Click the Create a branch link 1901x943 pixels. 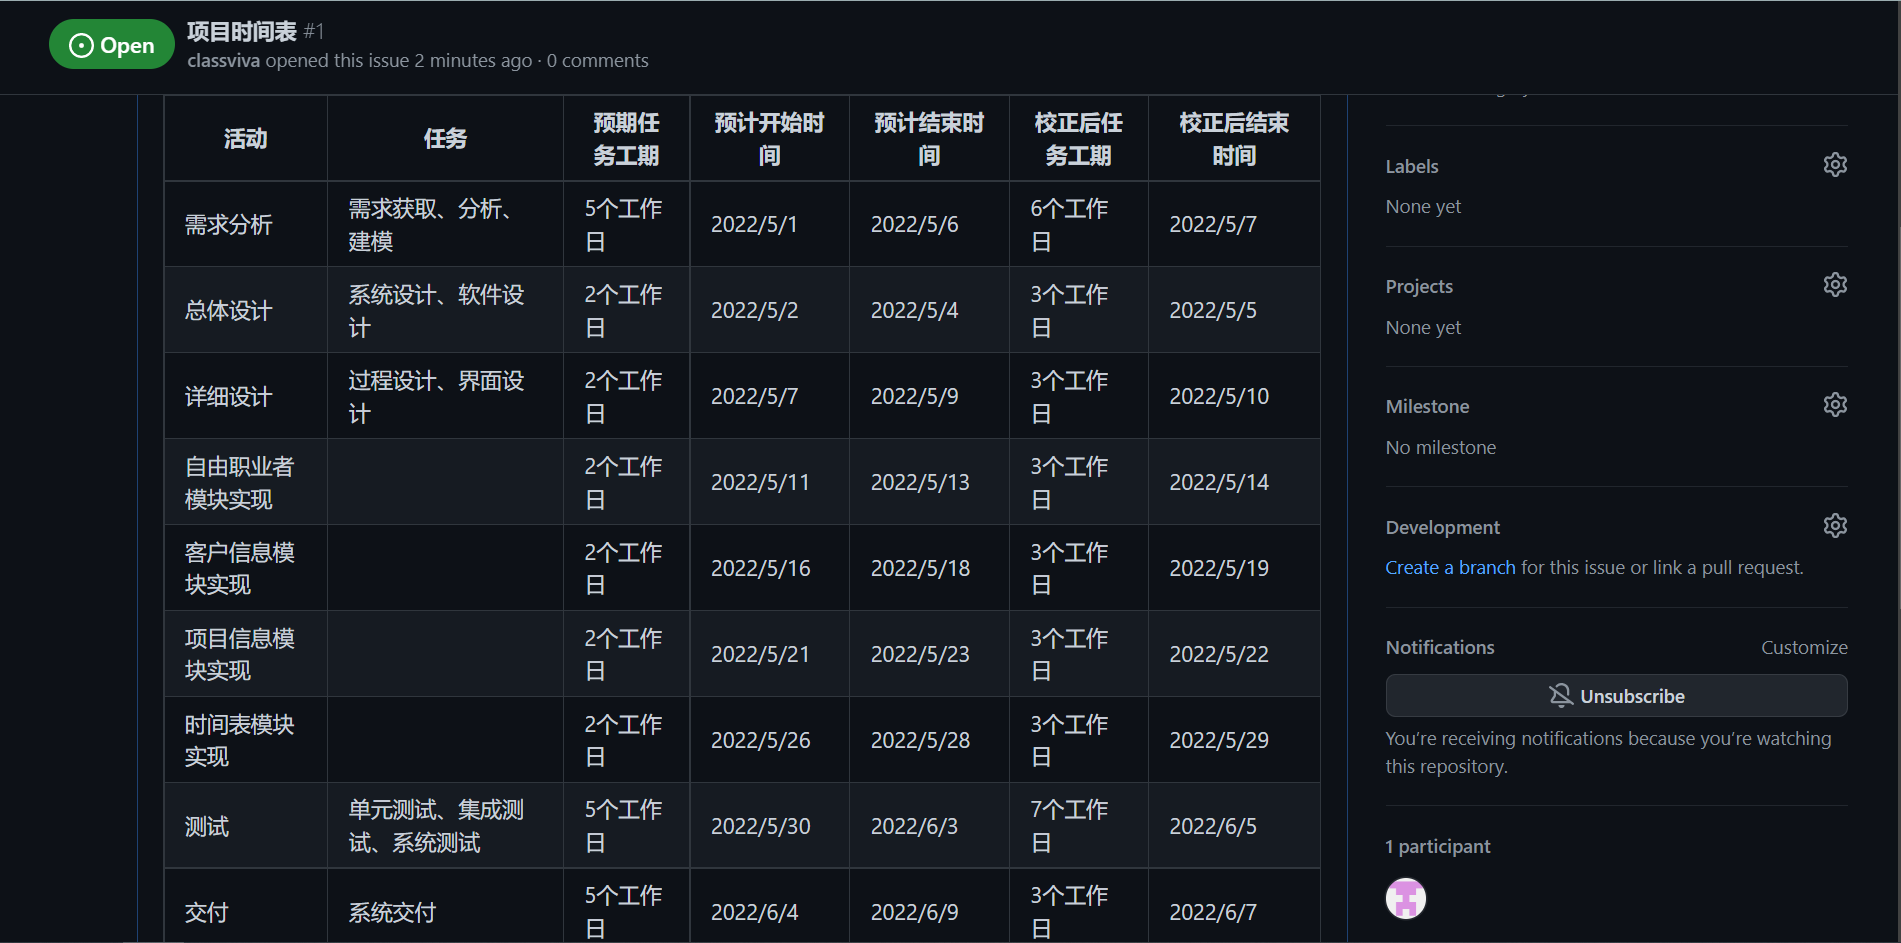(x=1449, y=567)
